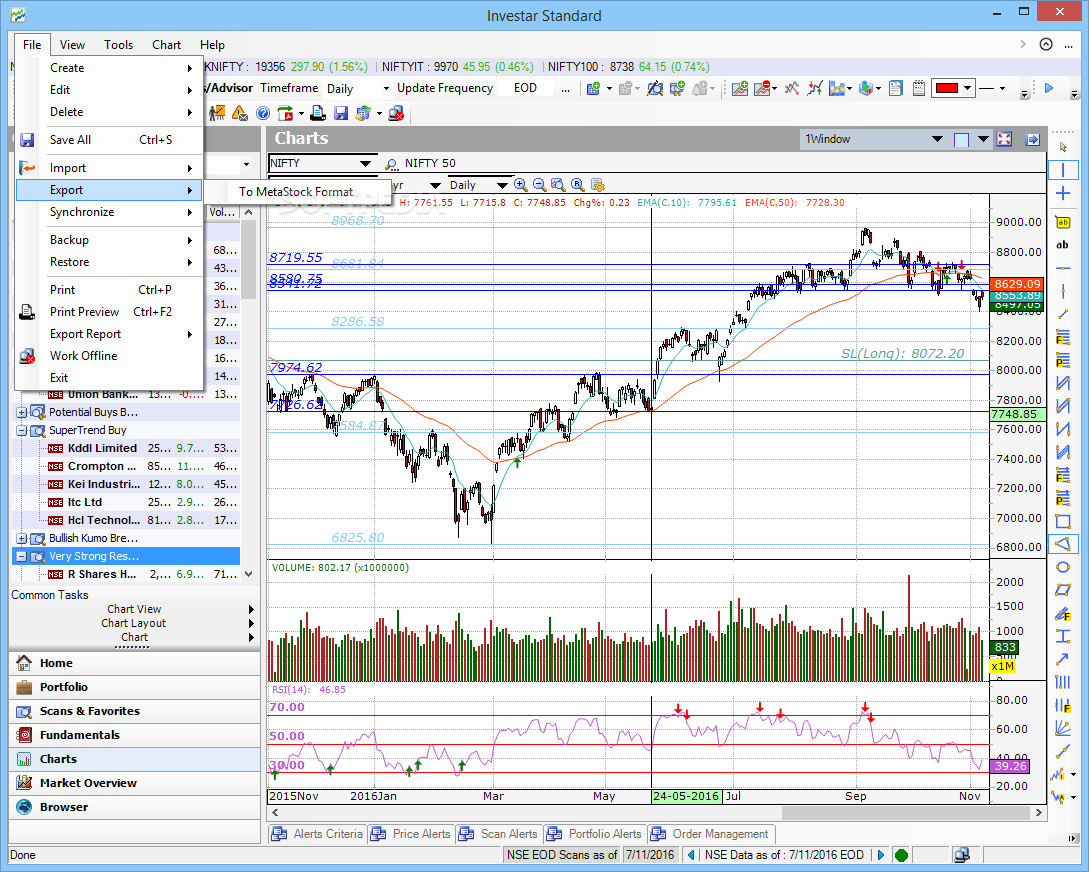Collapse the SuperTrend Buy tree node

(21, 430)
